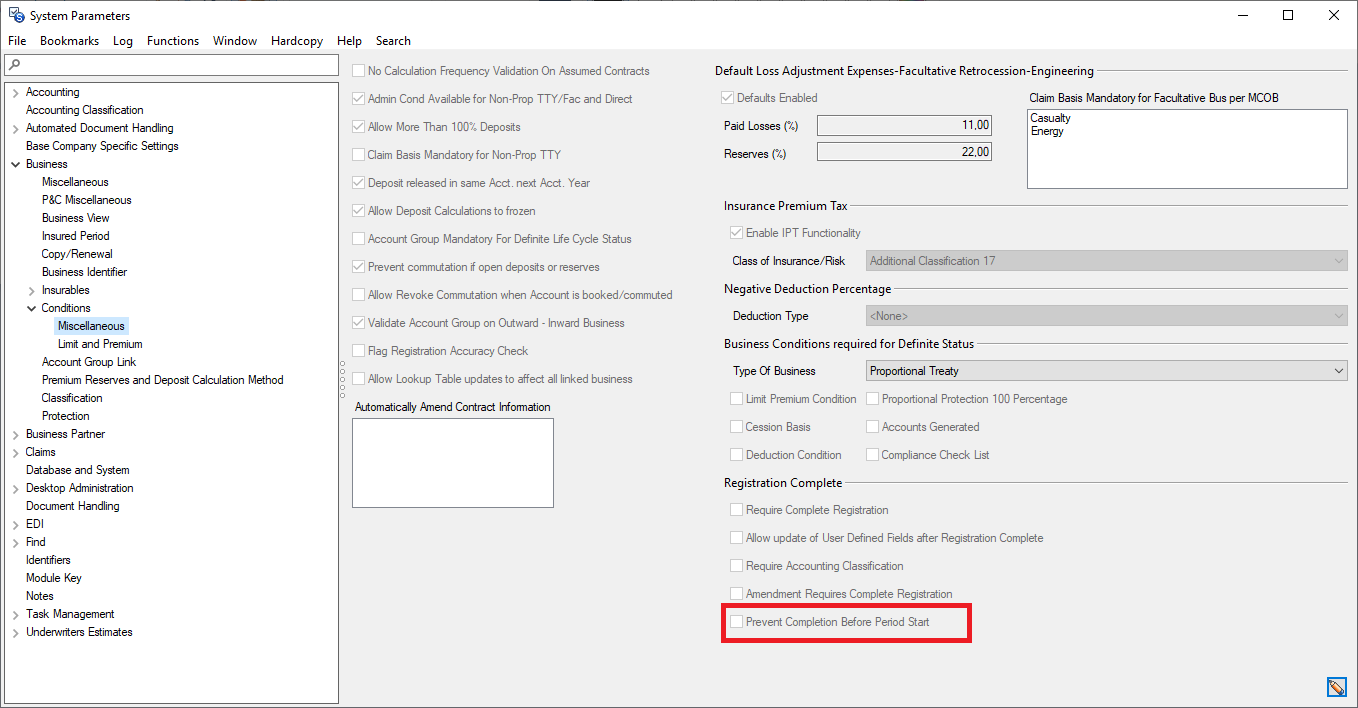Collapse the Conditions tree node
The image size is (1358, 708).
(x=31, y=308)
